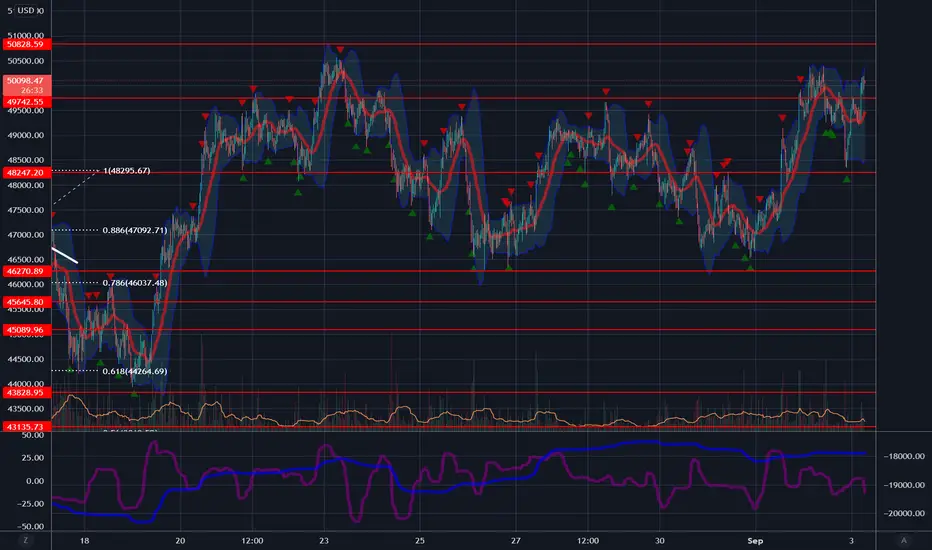The width and height of the screenshot is (932, 550).
Task: Click date 30 on the time axis
Action: click(659, 540)
